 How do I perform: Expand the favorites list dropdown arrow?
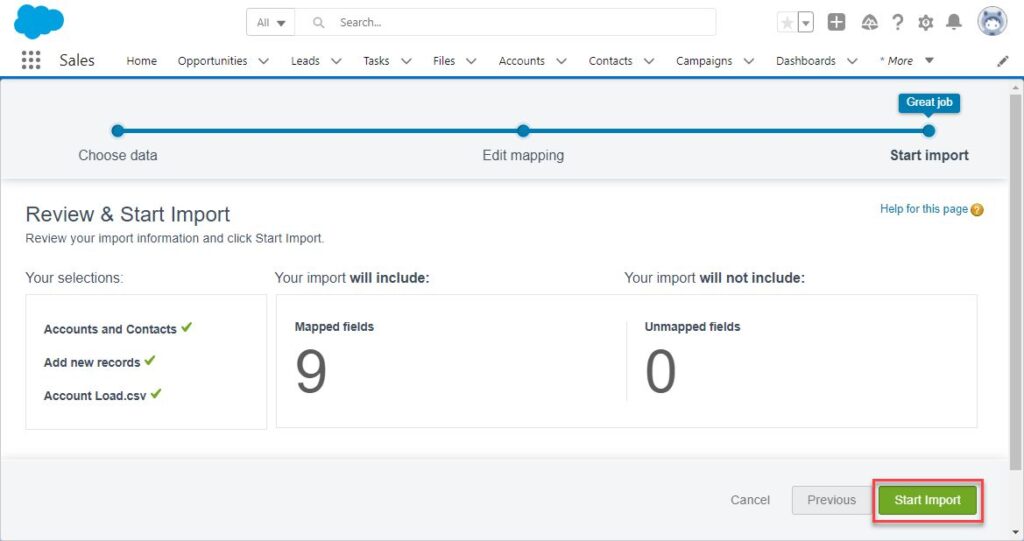[806, 22]
